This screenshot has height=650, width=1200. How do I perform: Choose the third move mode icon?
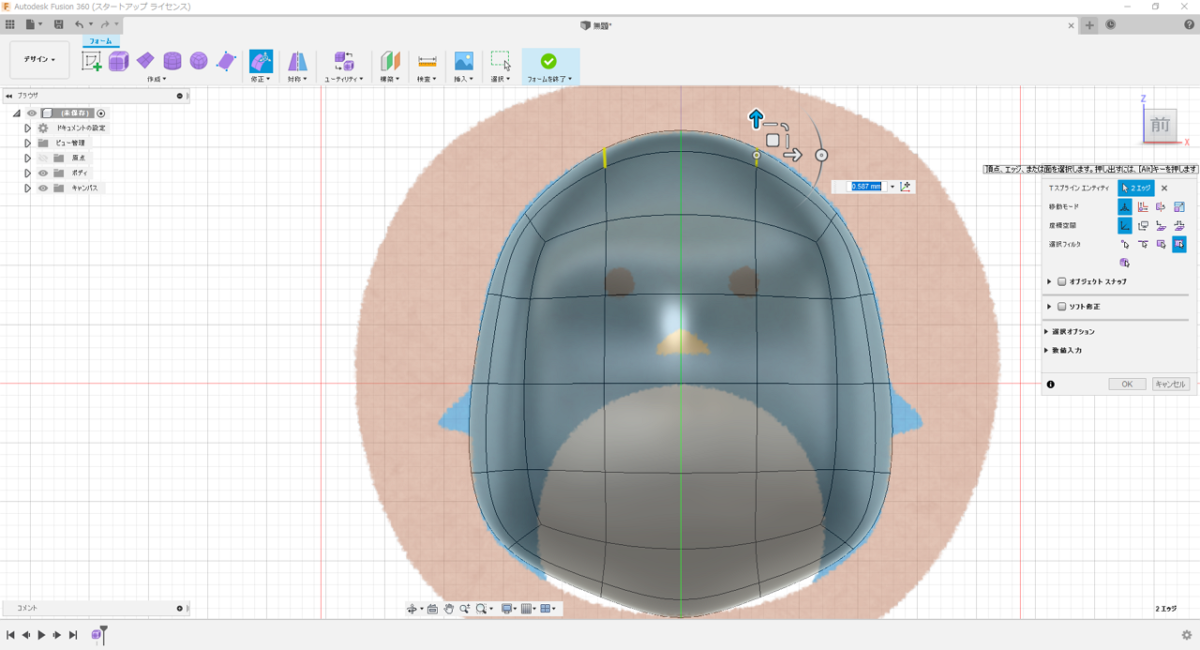(1161, 206)
